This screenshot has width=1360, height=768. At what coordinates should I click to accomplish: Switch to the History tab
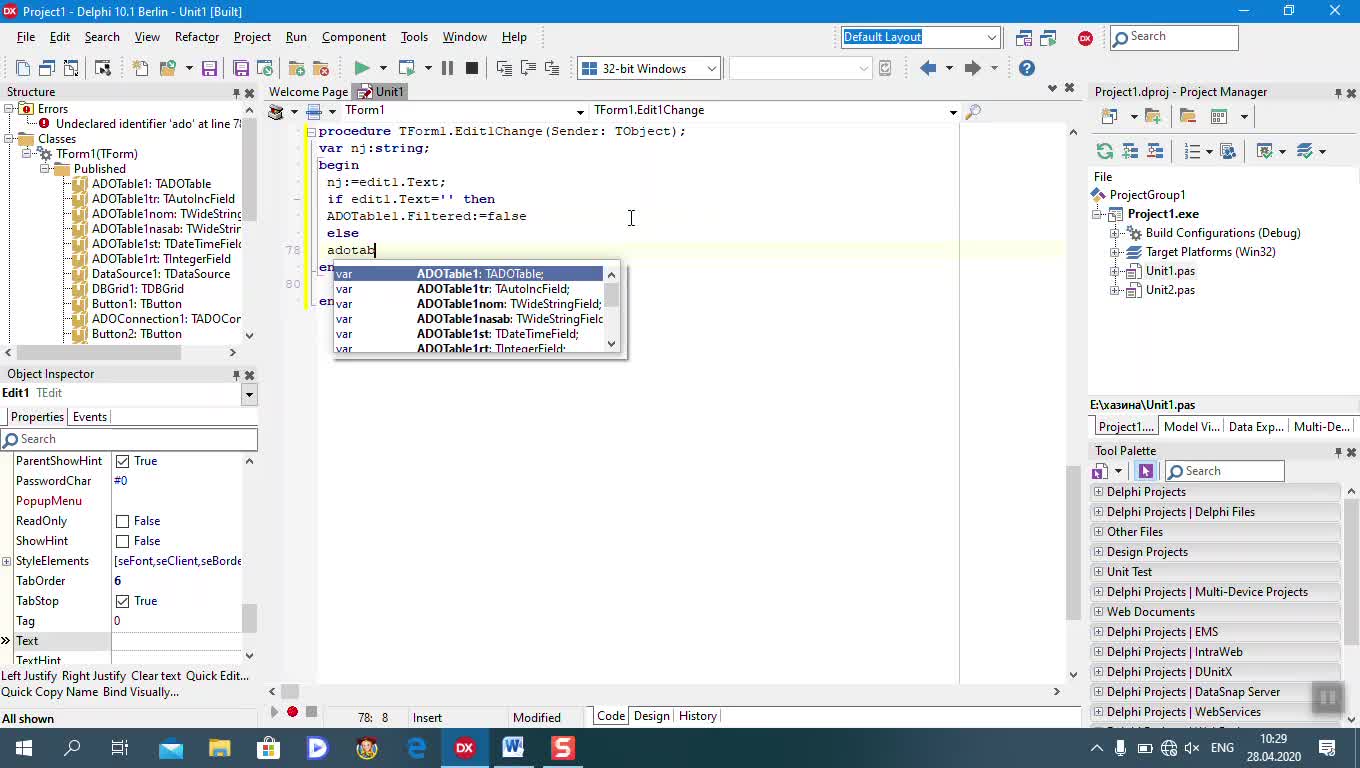[x=697, y=716]
